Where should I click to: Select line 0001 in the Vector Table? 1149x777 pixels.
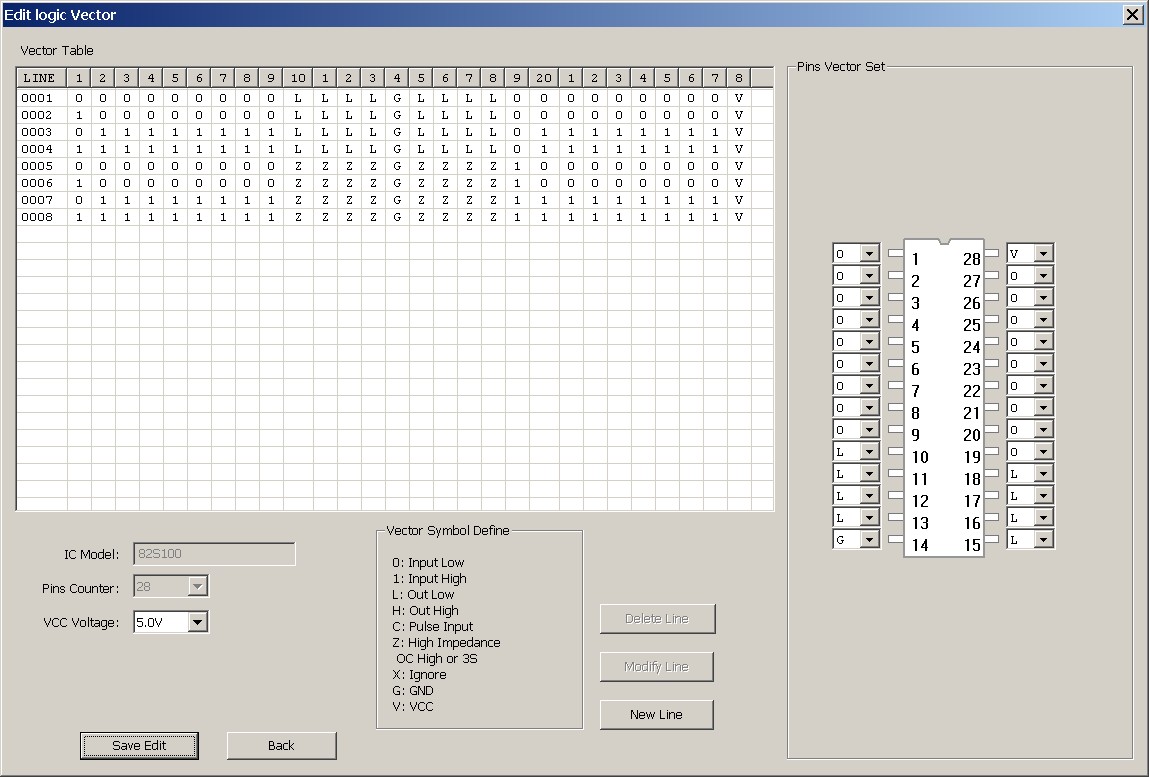(37, 98)
